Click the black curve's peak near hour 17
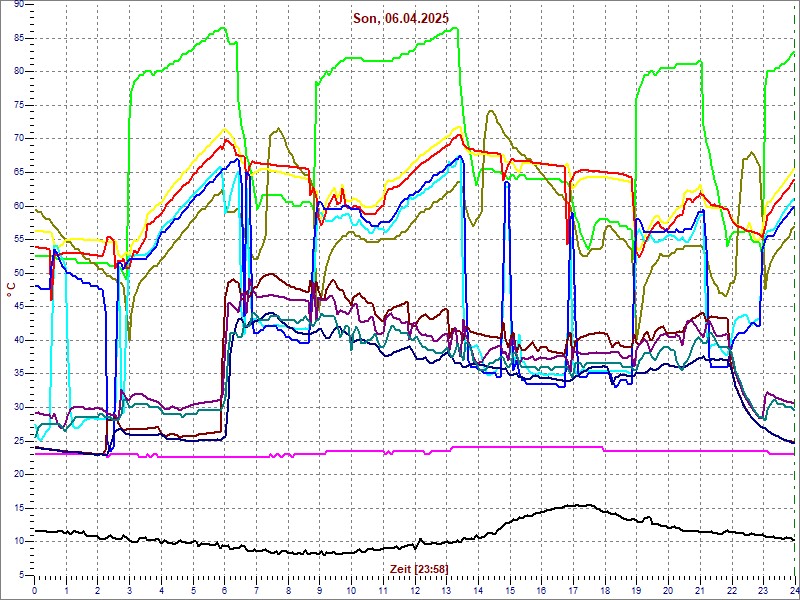800x600 pixels. (x=580, y=505)
